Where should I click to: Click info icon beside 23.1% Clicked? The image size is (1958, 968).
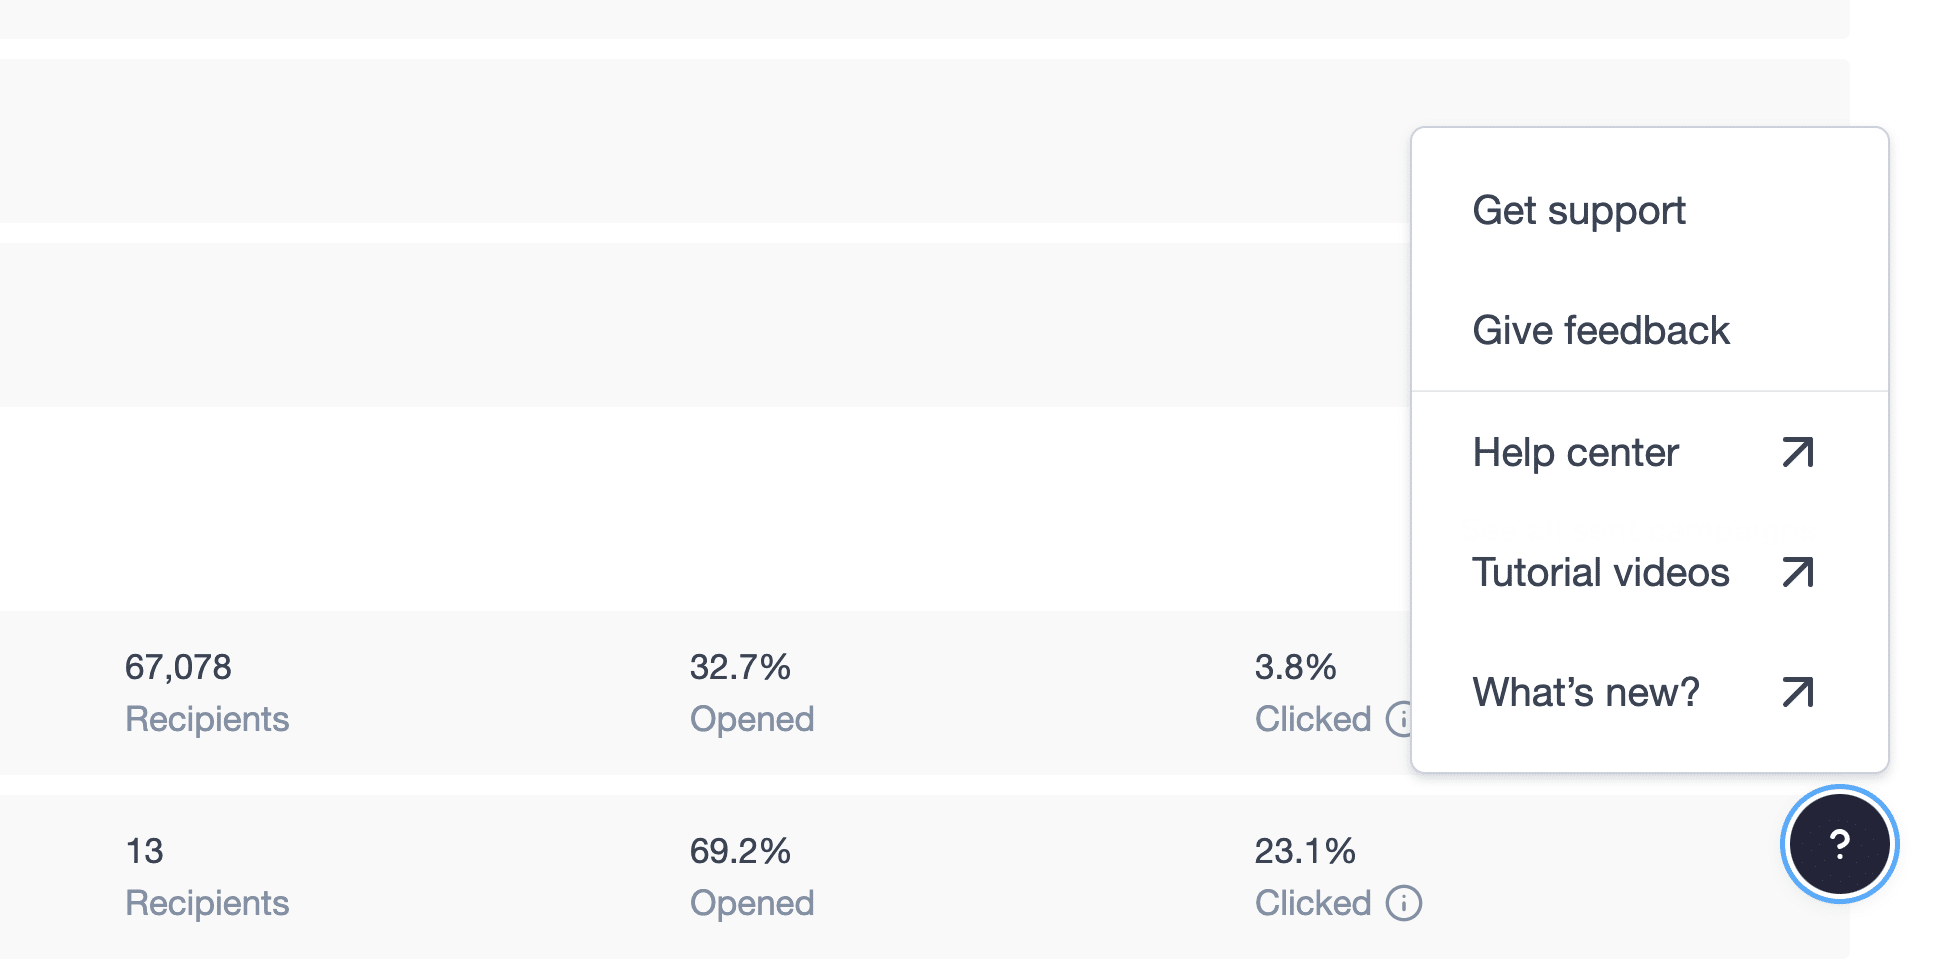1403,903
